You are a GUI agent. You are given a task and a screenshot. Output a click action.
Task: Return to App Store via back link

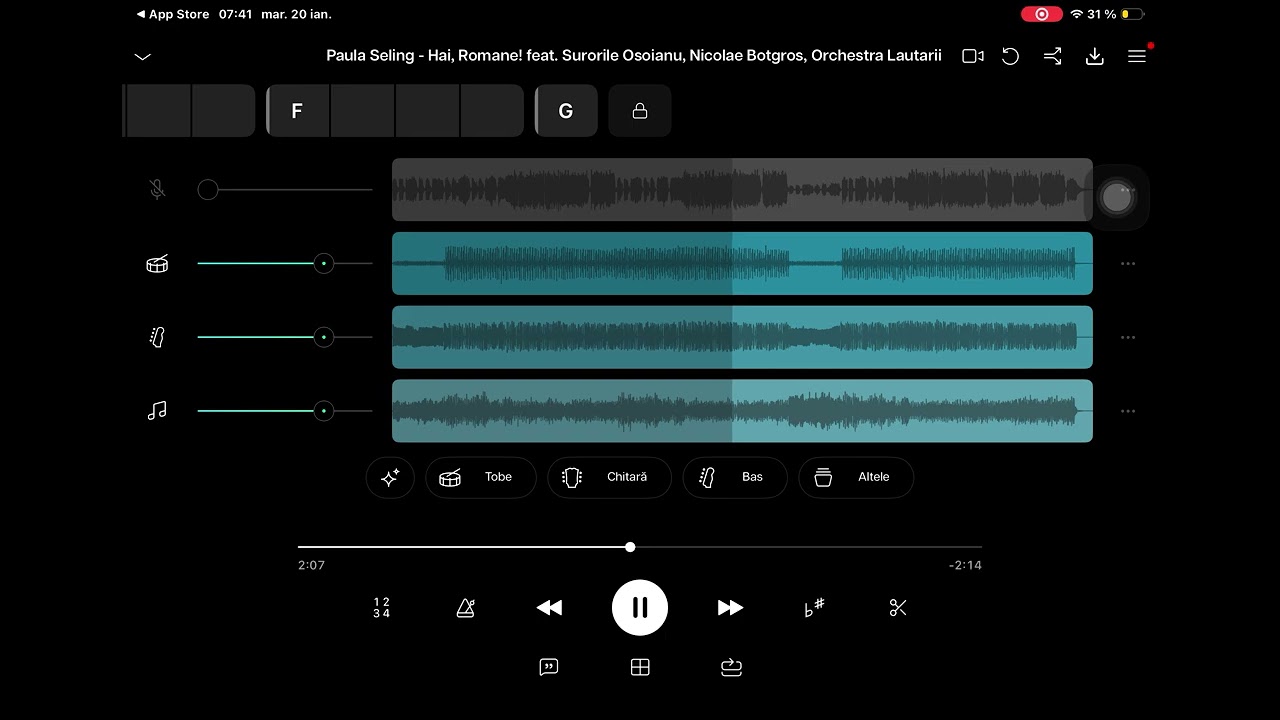(x=173, y=15)
